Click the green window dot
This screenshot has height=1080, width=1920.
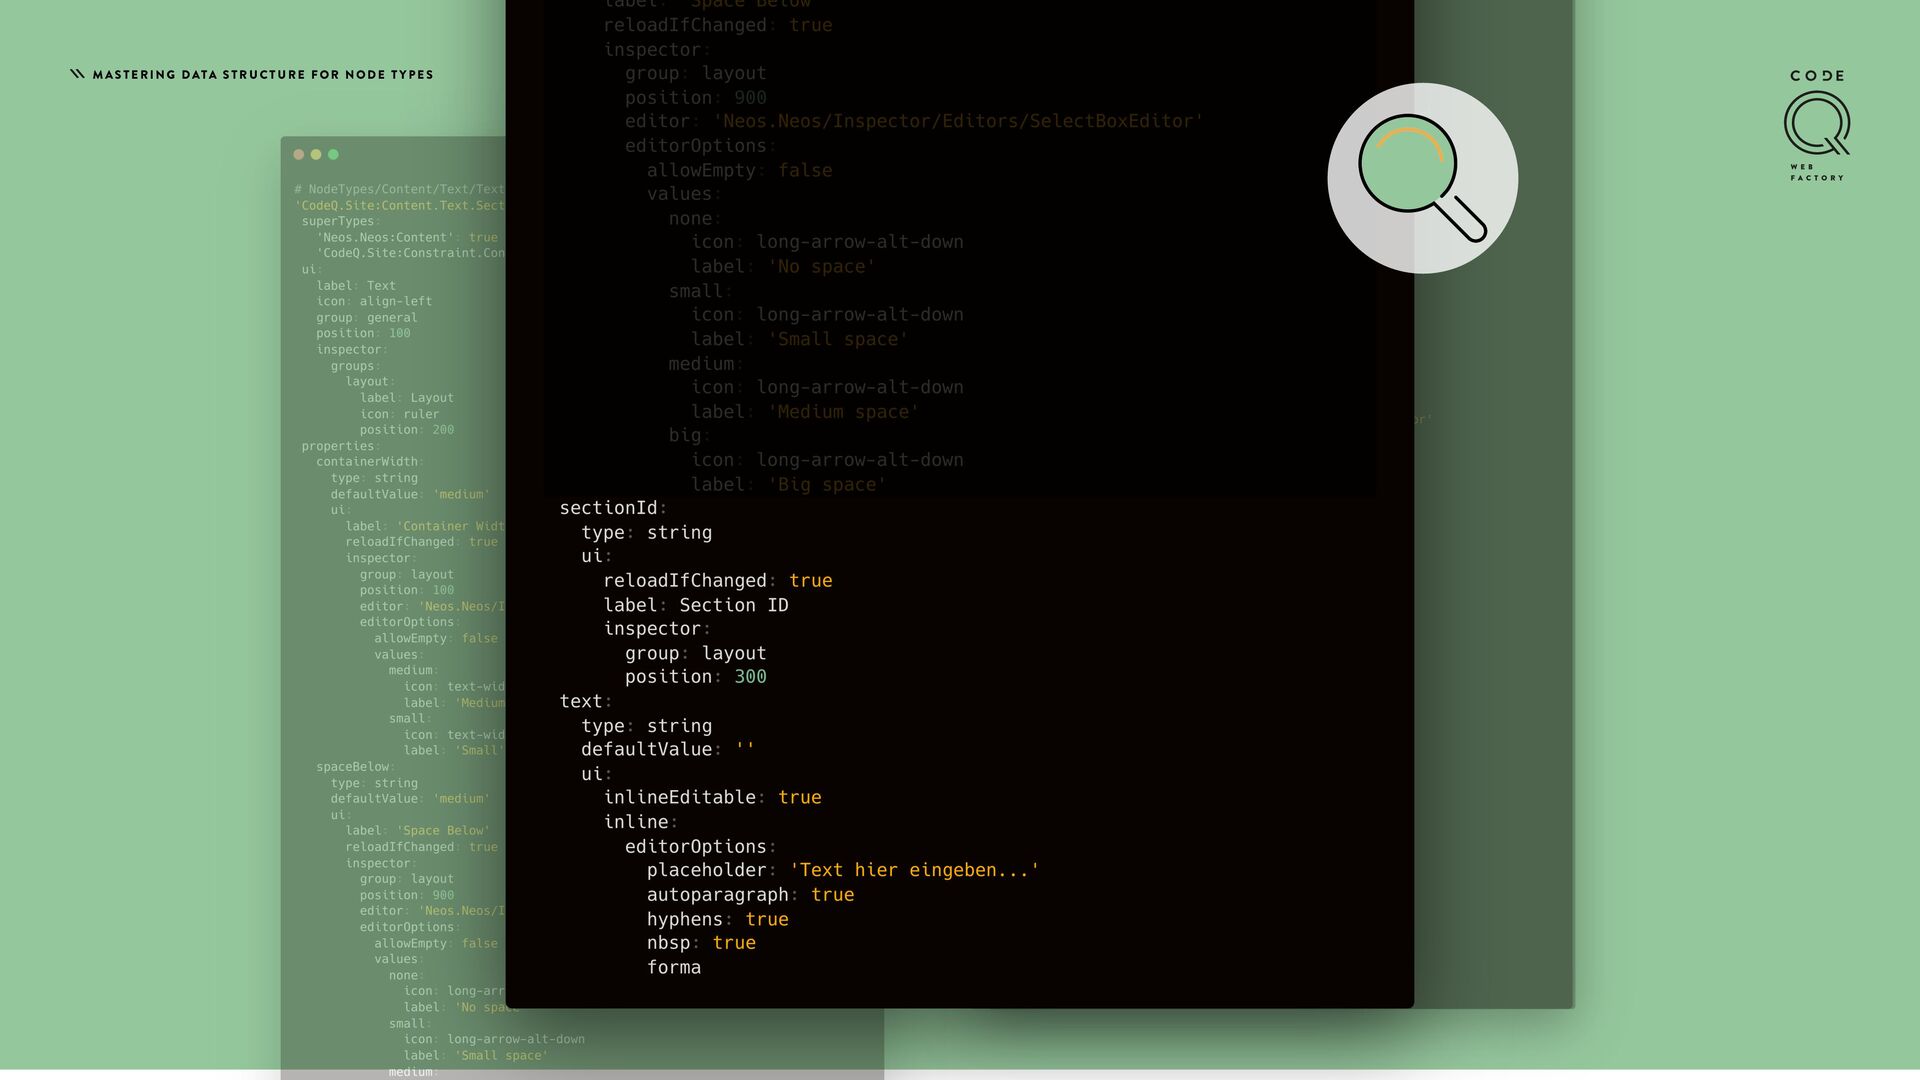pos(333,154)
